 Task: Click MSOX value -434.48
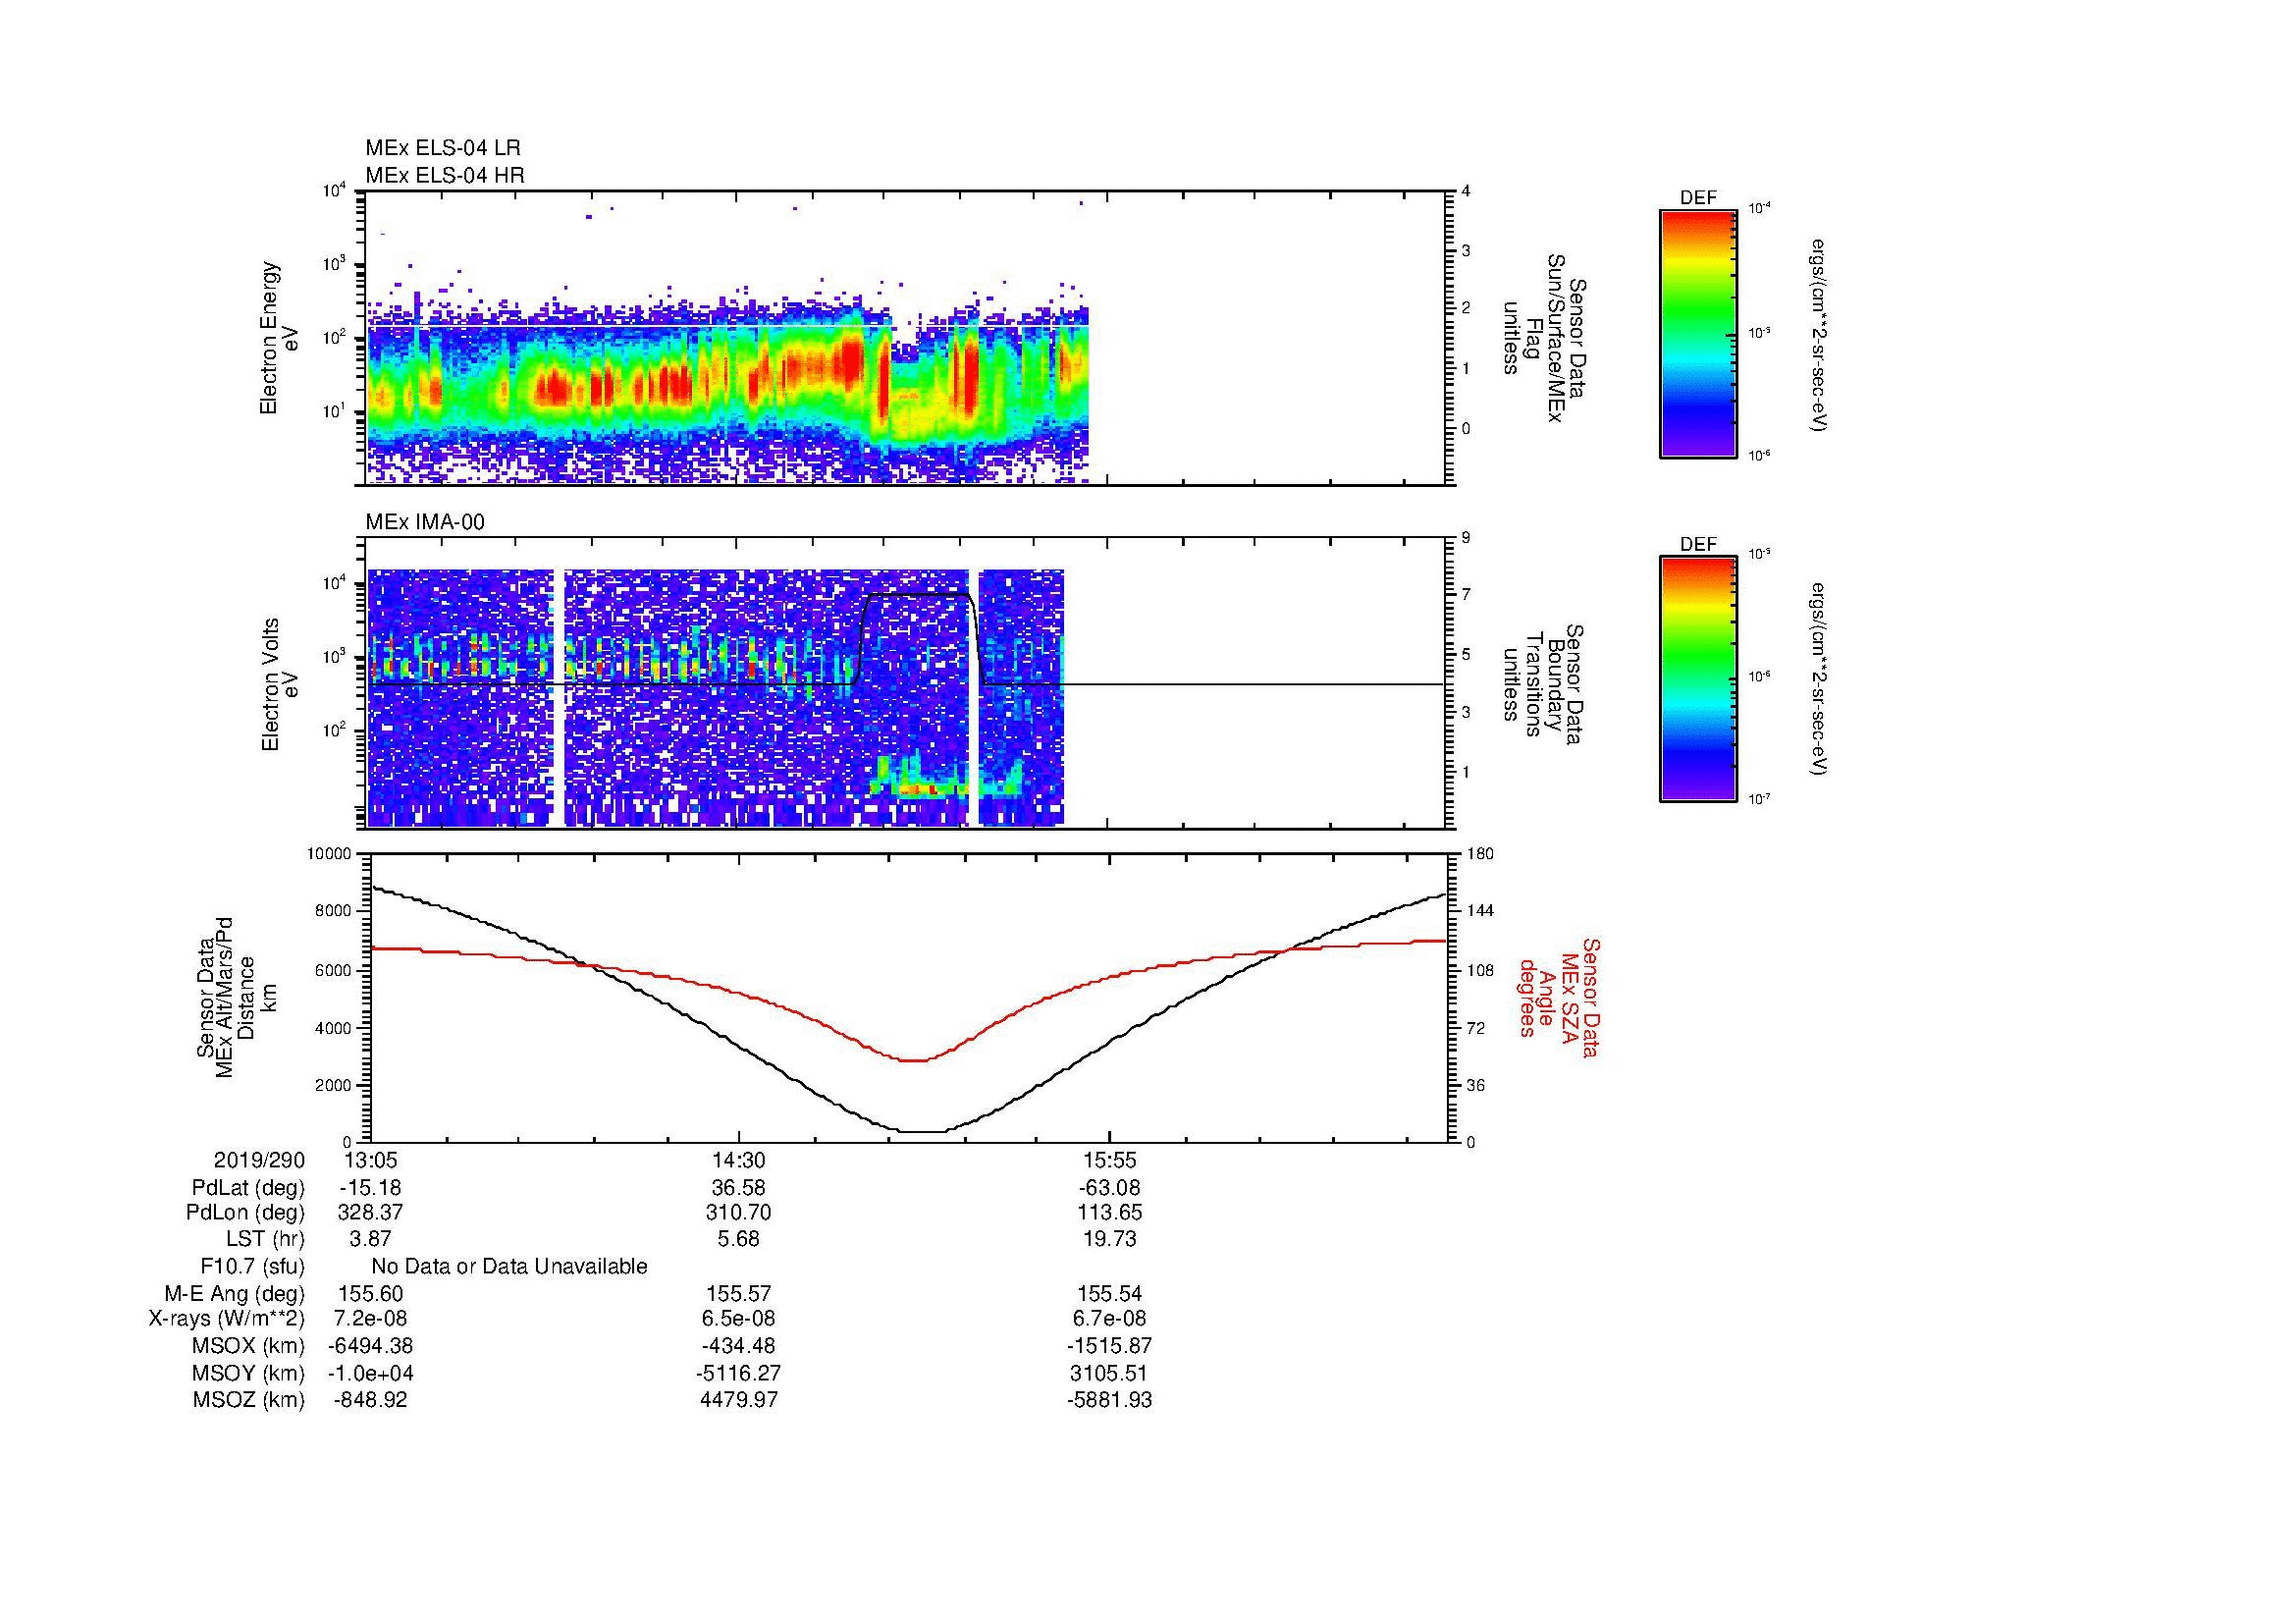[x=738, y=1347]
